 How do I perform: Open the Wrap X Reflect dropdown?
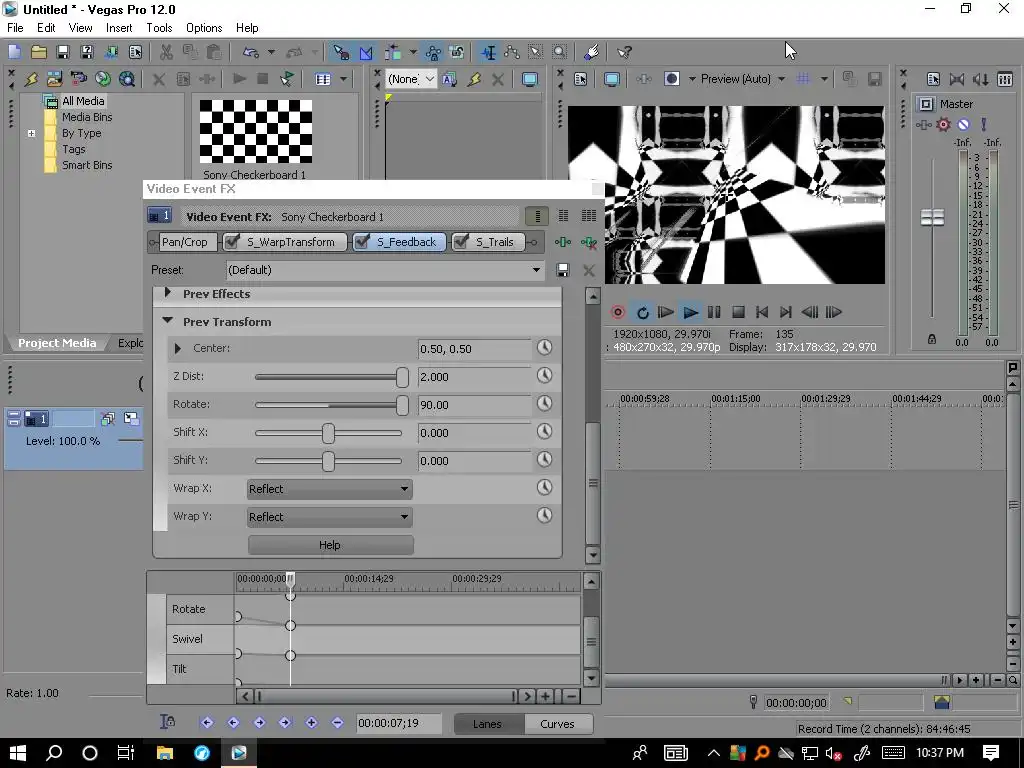coord(330,488)
